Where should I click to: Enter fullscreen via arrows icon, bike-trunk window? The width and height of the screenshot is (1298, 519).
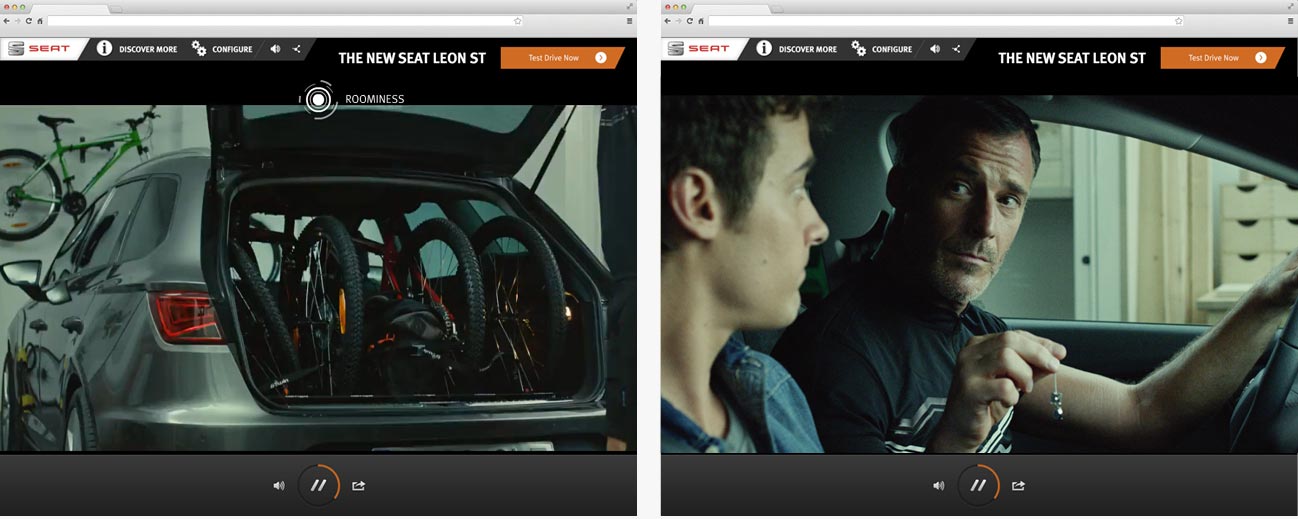pyautogui.click(x=630, y=6)
